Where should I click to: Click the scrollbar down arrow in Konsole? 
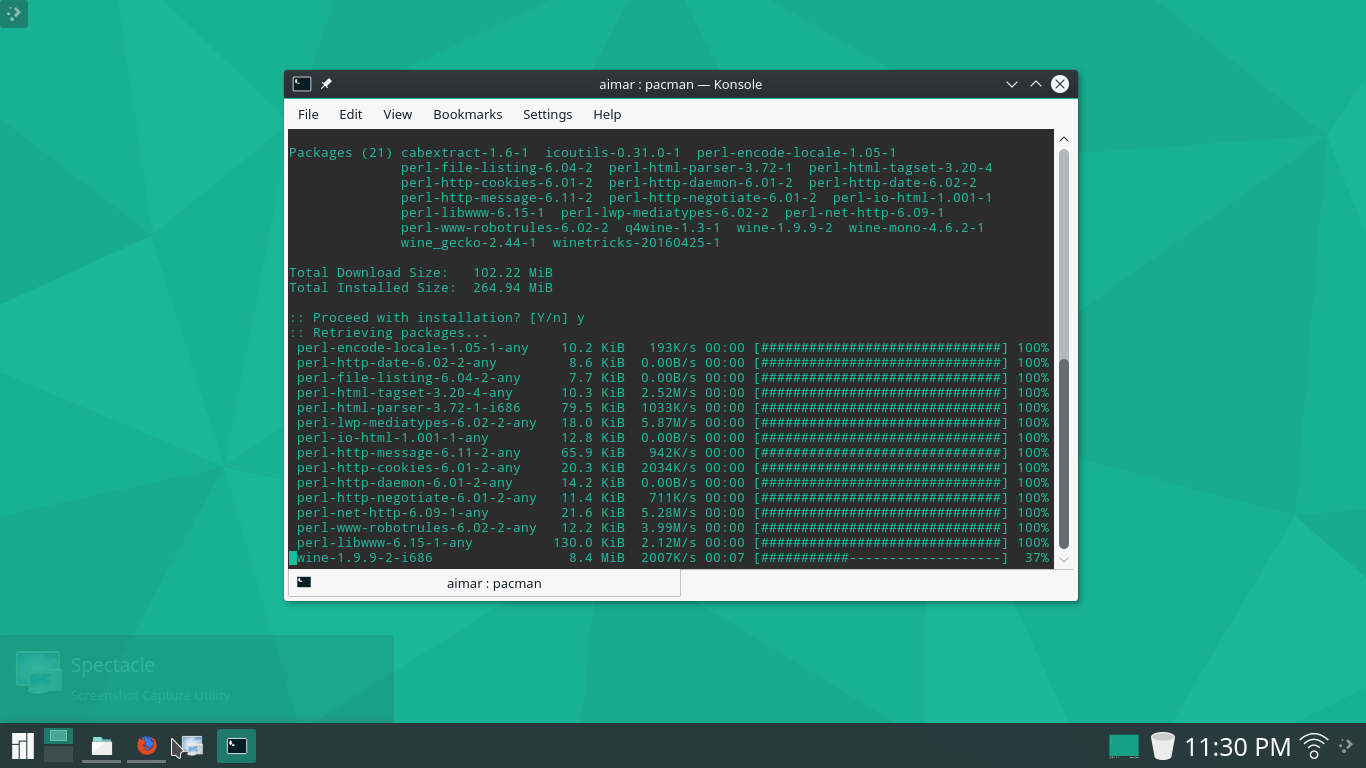click(1063, 560)
